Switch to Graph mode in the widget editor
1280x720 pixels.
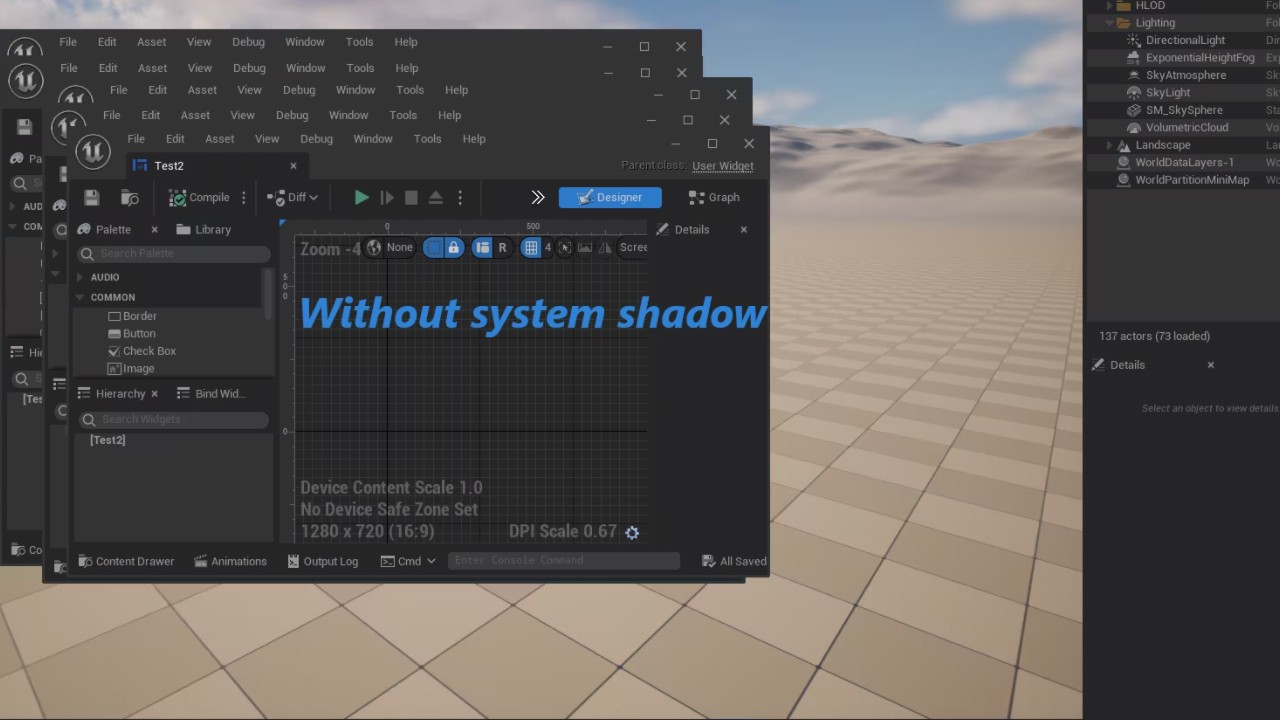click(715, 197)
